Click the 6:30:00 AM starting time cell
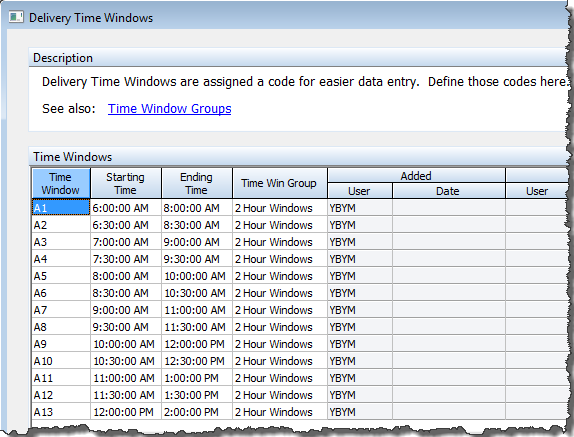The width and height of the screenshot is (574, 437). click(x=126, y=225)
